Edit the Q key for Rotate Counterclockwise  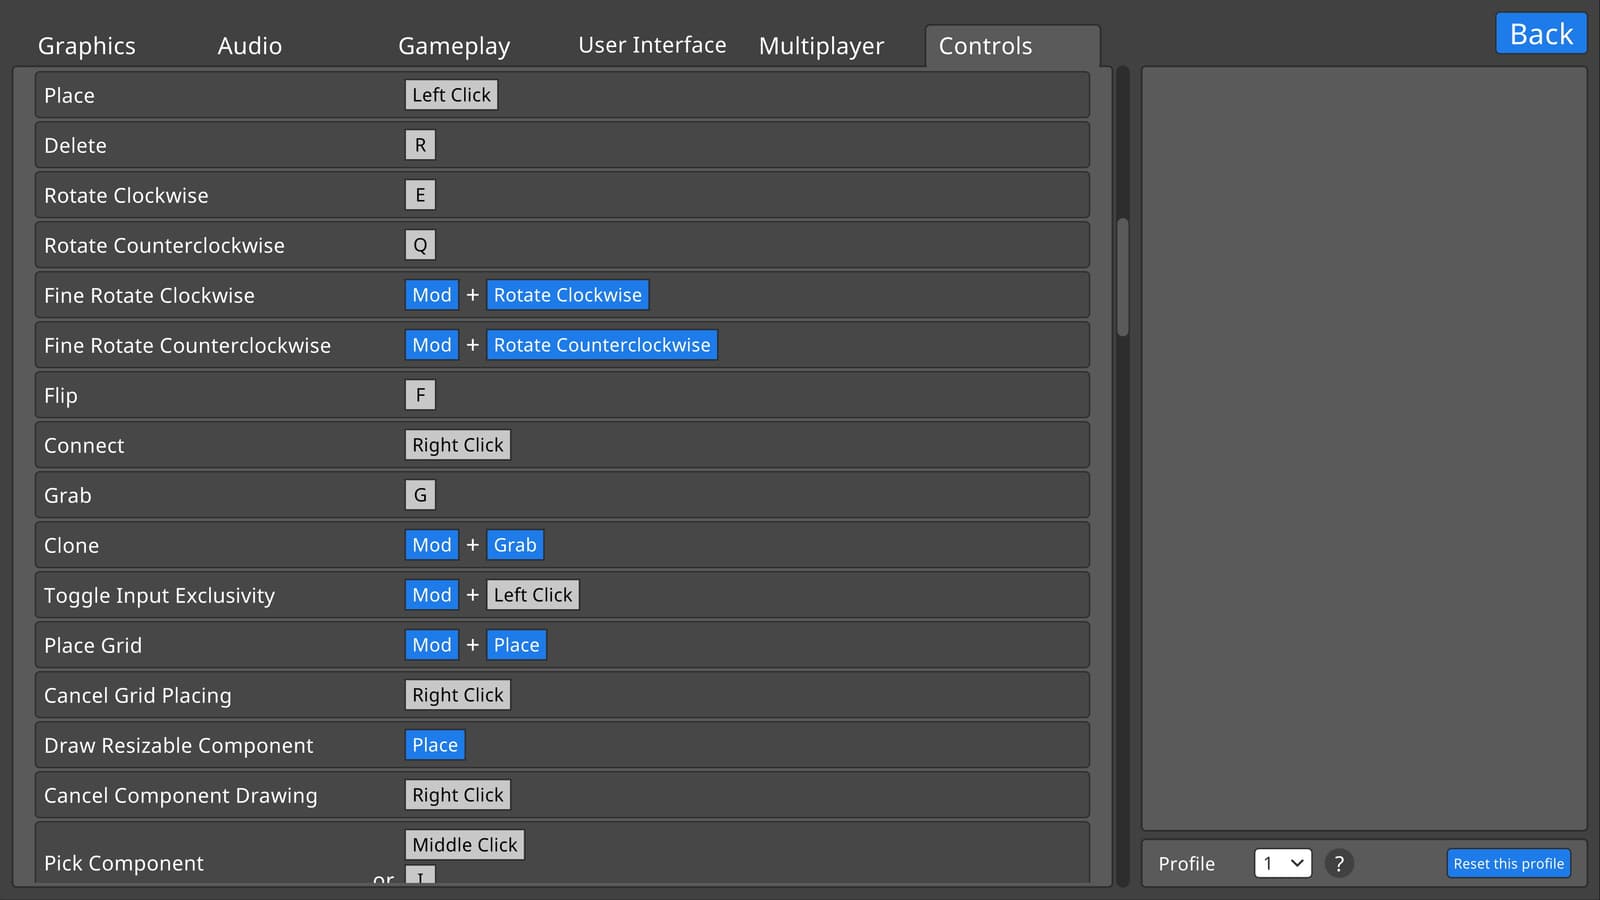pyautogui.click(x=420, y=245)
